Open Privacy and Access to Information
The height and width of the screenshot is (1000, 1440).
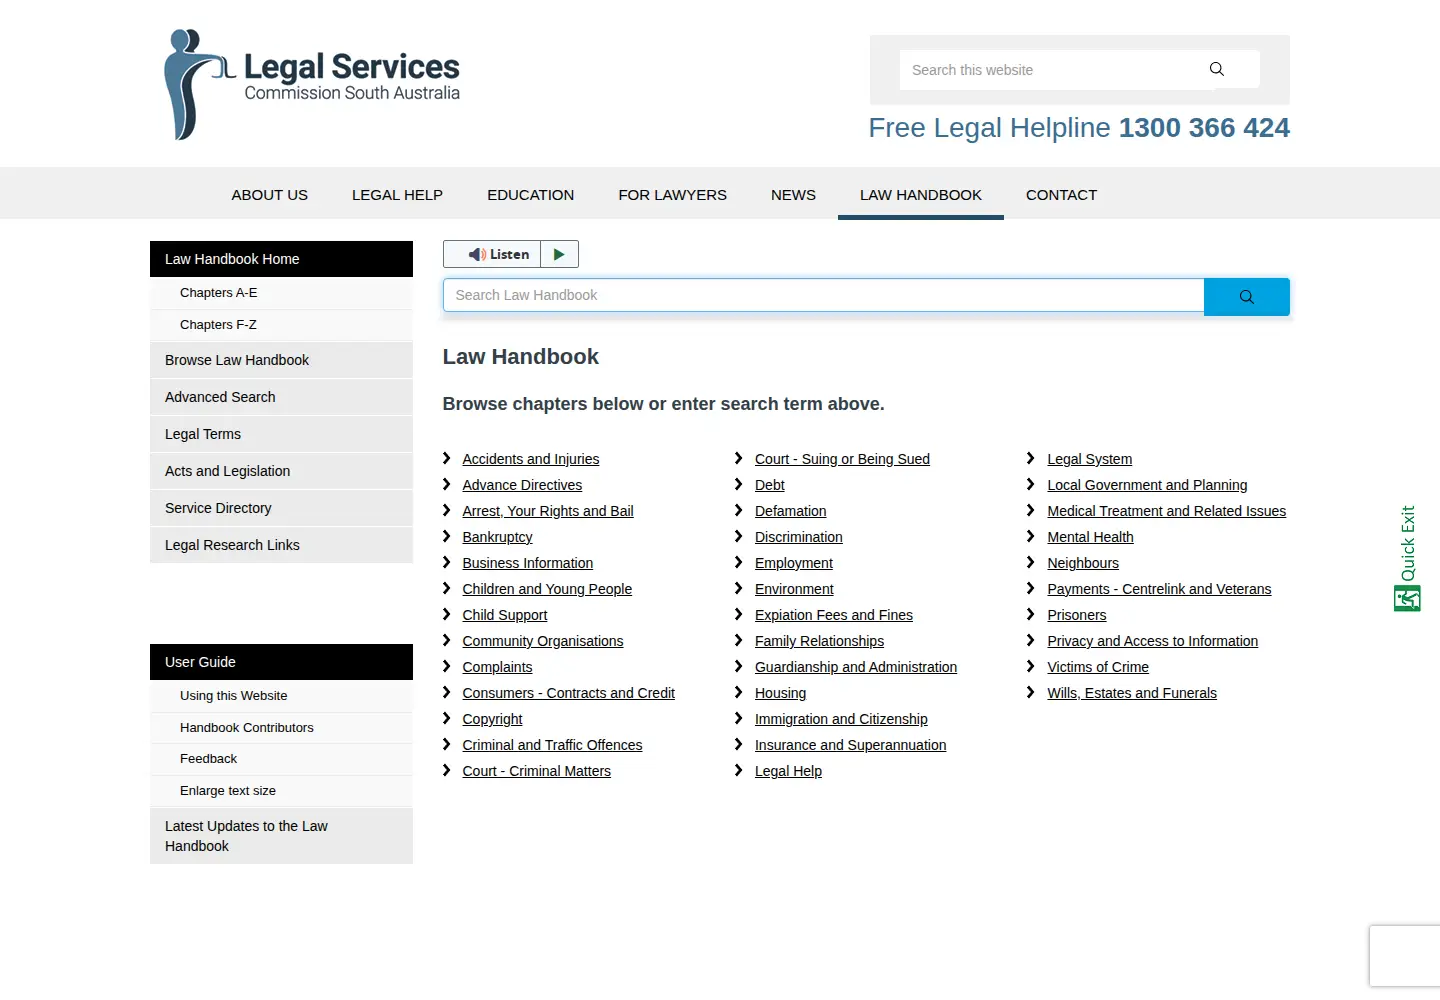tap(1153, 641)
